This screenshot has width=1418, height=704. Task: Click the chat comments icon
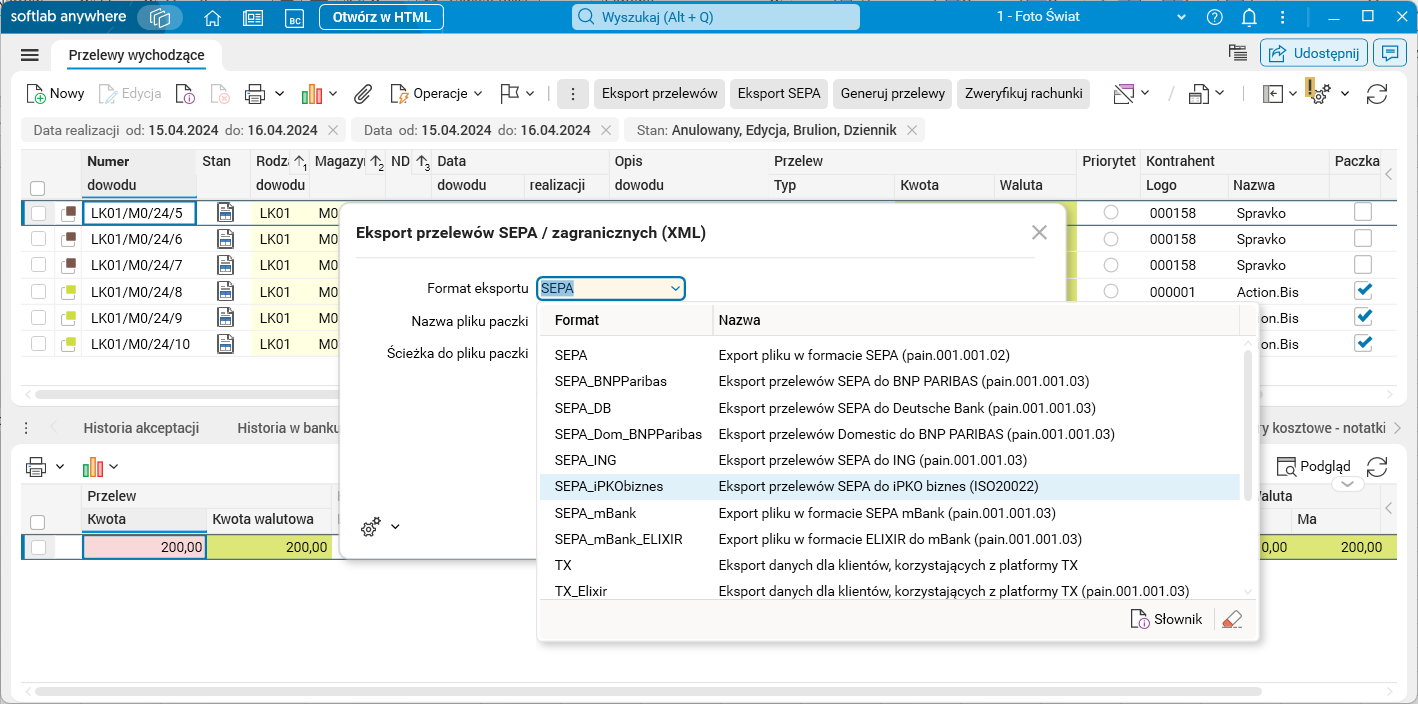(x=1389, y=53)
